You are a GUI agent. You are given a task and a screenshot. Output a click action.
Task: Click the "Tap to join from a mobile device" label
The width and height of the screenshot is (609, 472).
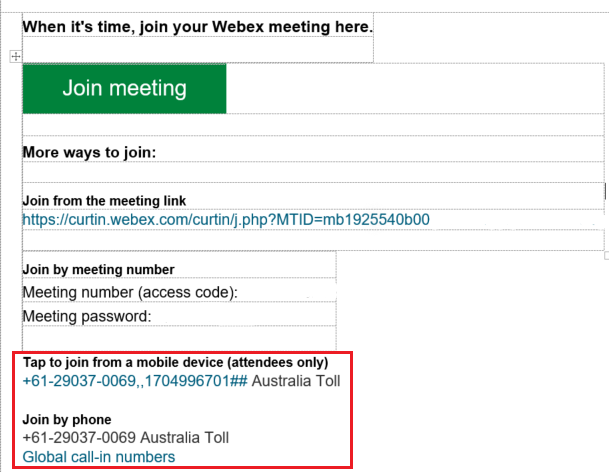175,362
